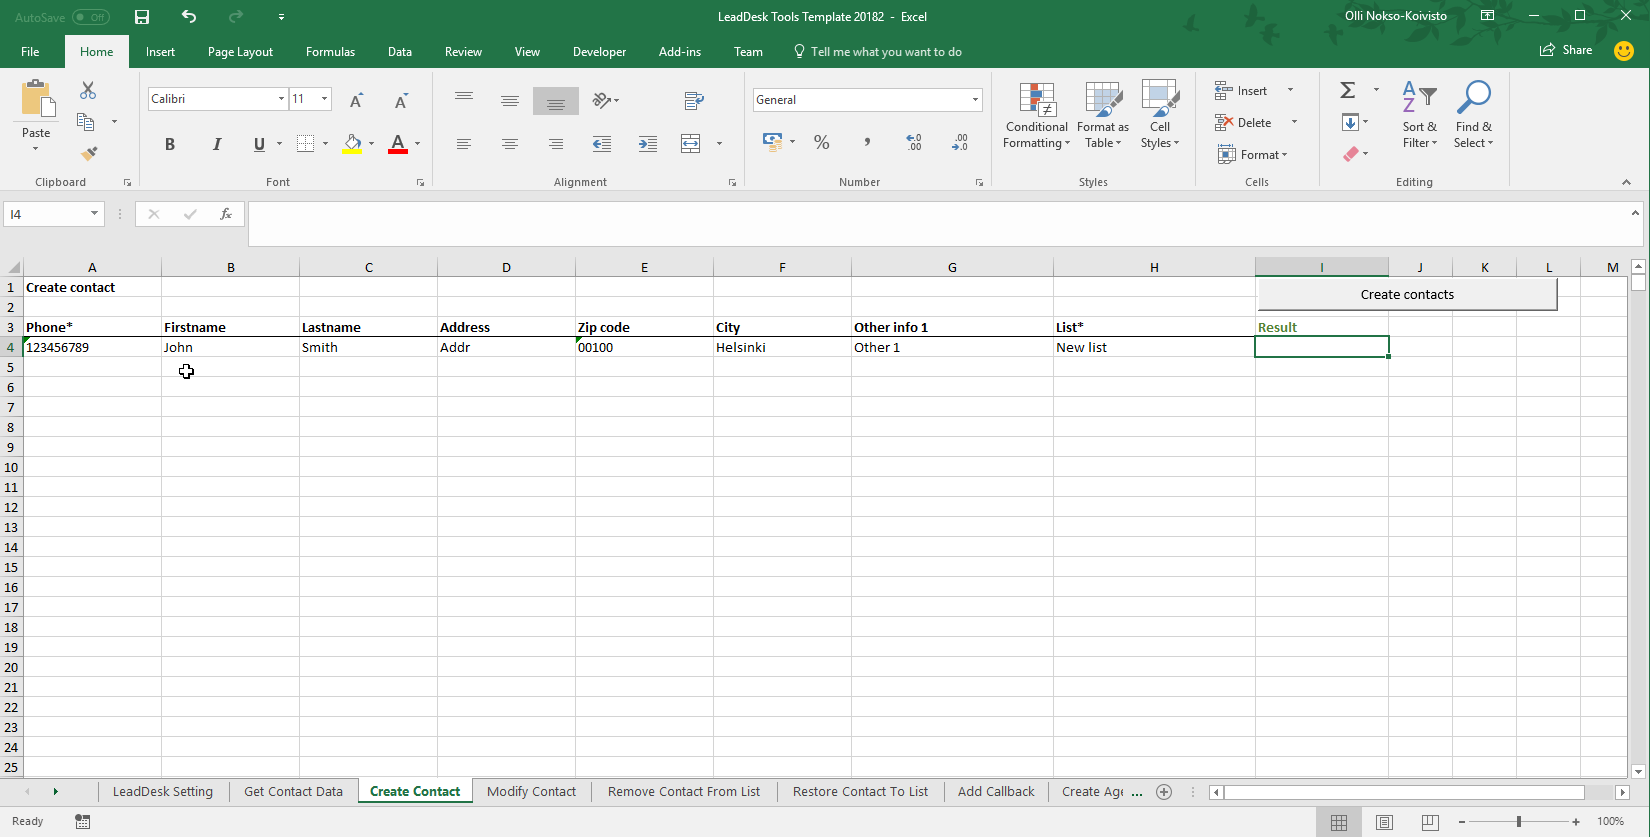Expand the Name Box dropdown arrow

94,214
